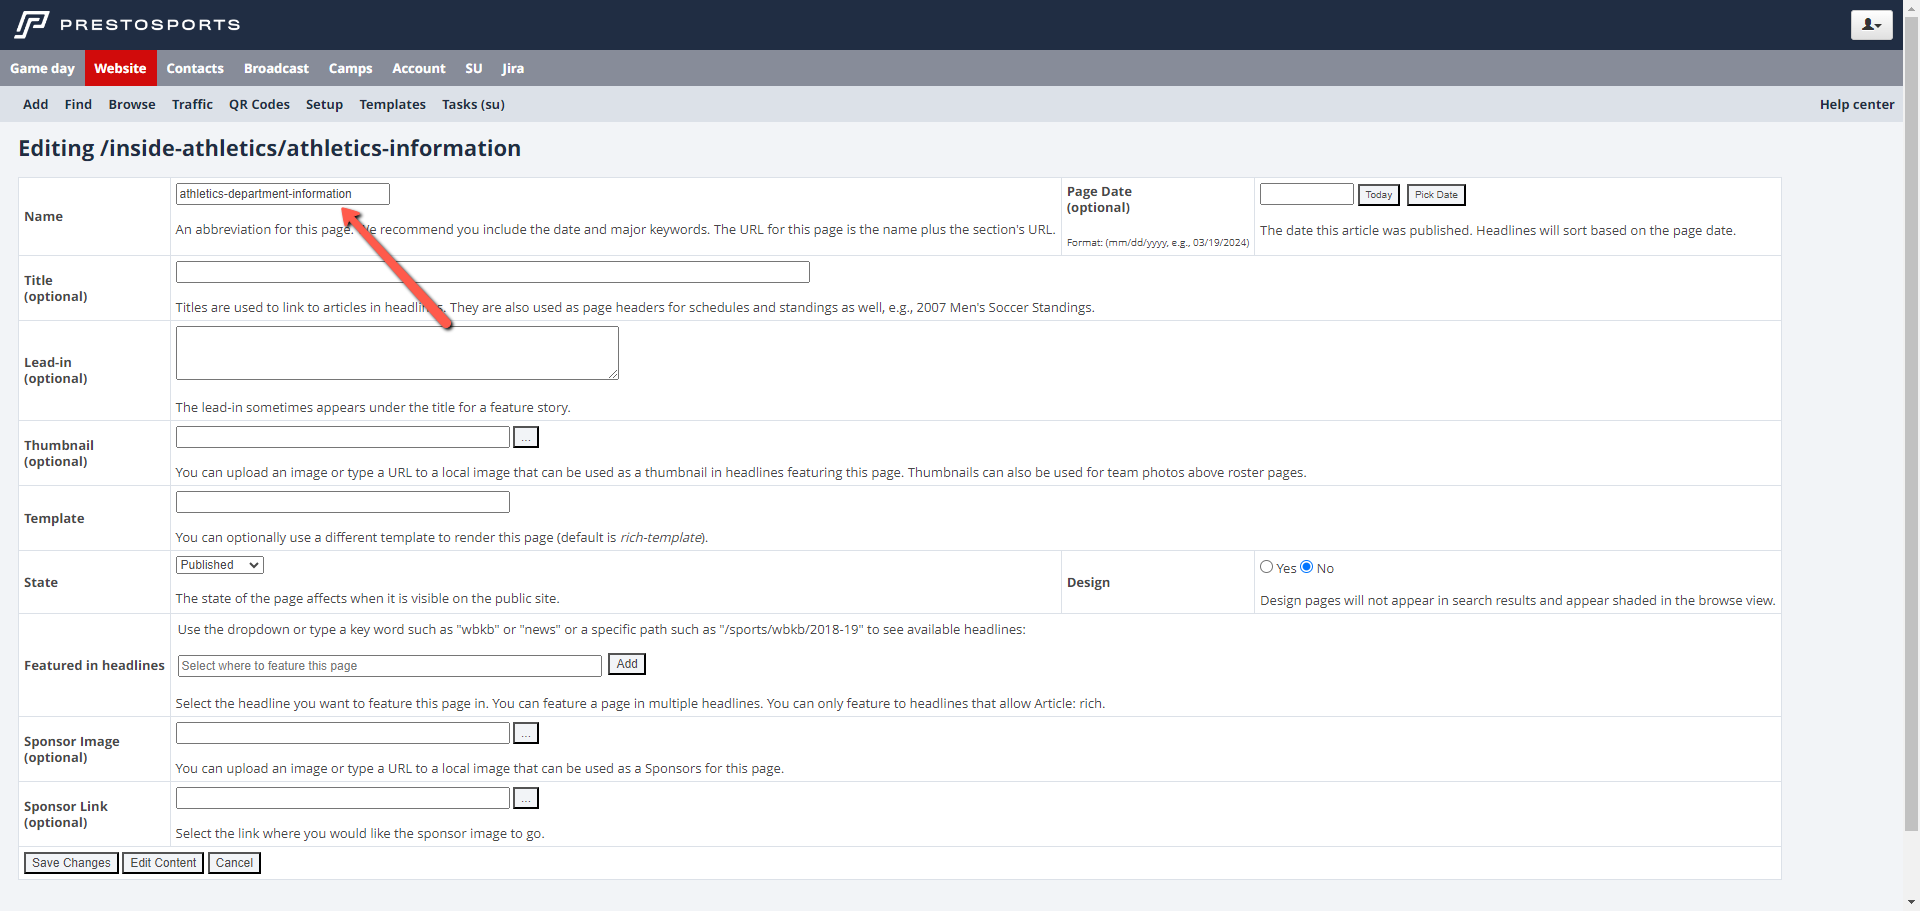Browse for a Sponsor Link target
The image size is (1920, 911).
[x=526, y=798]
